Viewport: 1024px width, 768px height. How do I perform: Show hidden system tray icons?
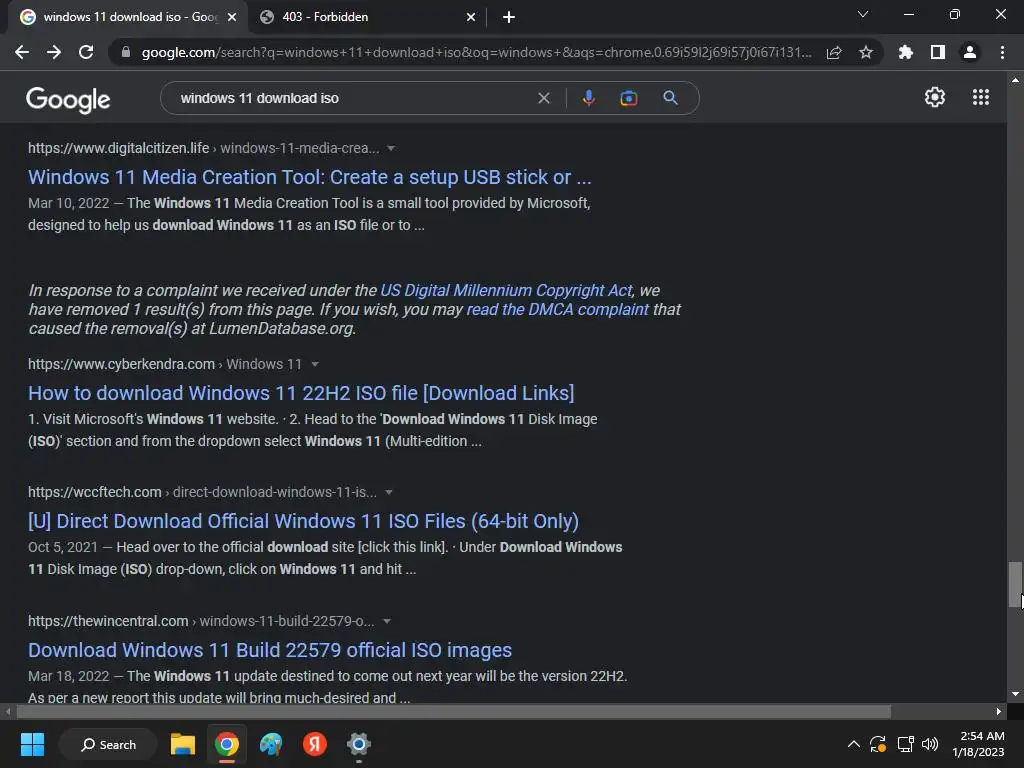point(854,744)
